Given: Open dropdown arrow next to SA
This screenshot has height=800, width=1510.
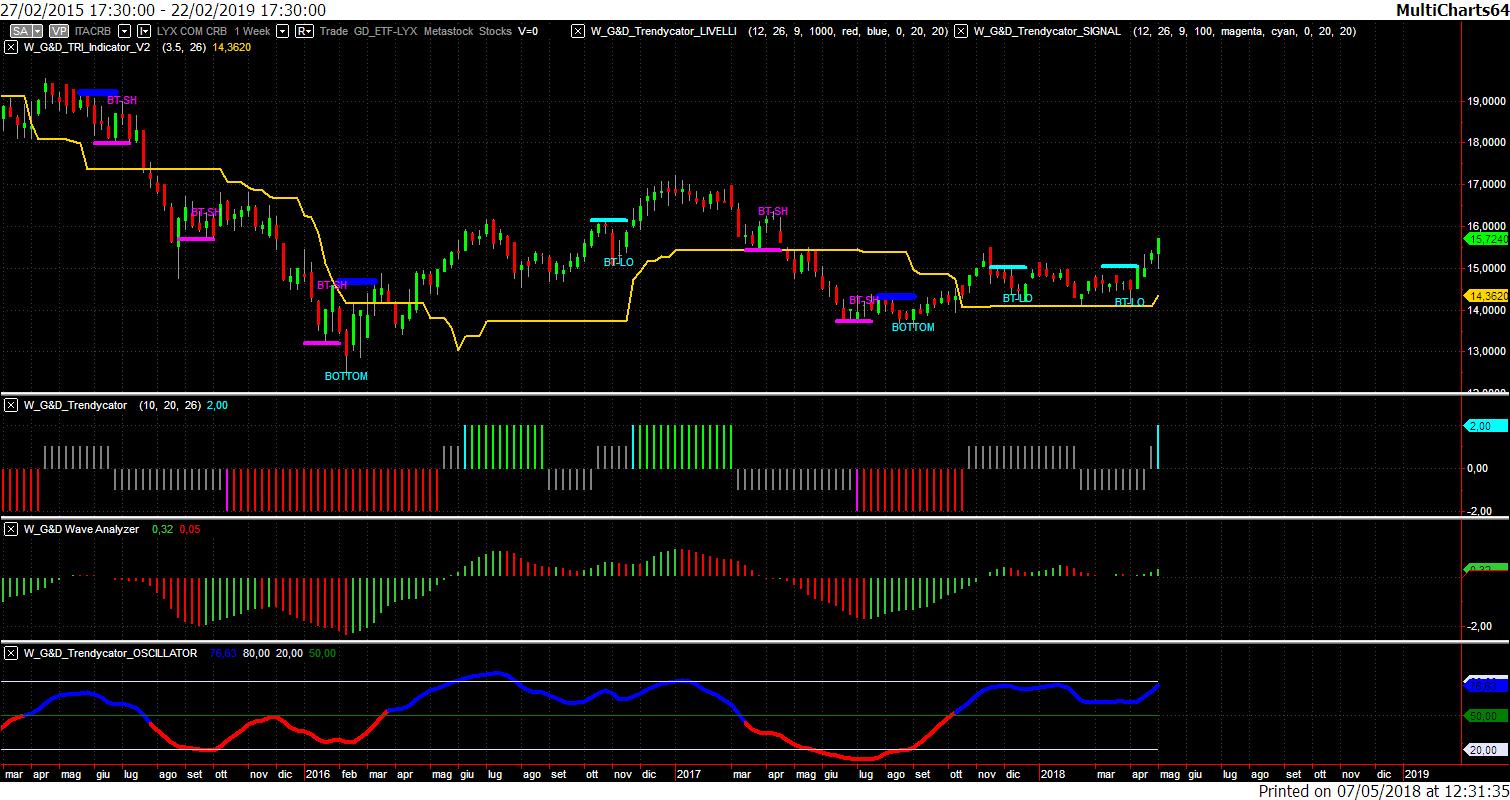Looking at the screenshot, I should click(x=38, y=31).
